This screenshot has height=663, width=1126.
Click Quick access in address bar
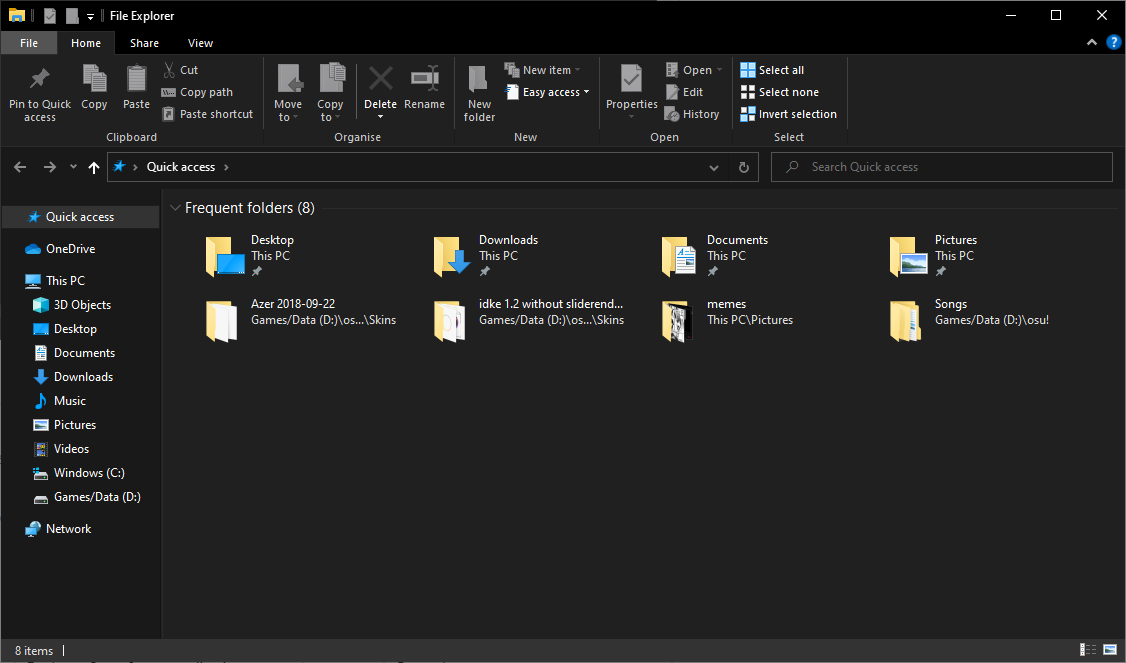coord(181,167)
